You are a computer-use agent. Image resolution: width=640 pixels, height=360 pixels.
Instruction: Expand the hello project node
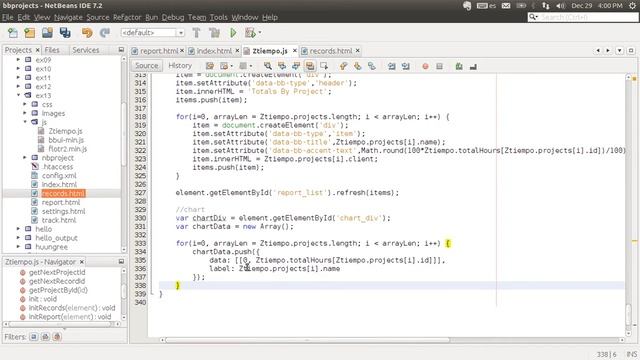tap(18, 229)
